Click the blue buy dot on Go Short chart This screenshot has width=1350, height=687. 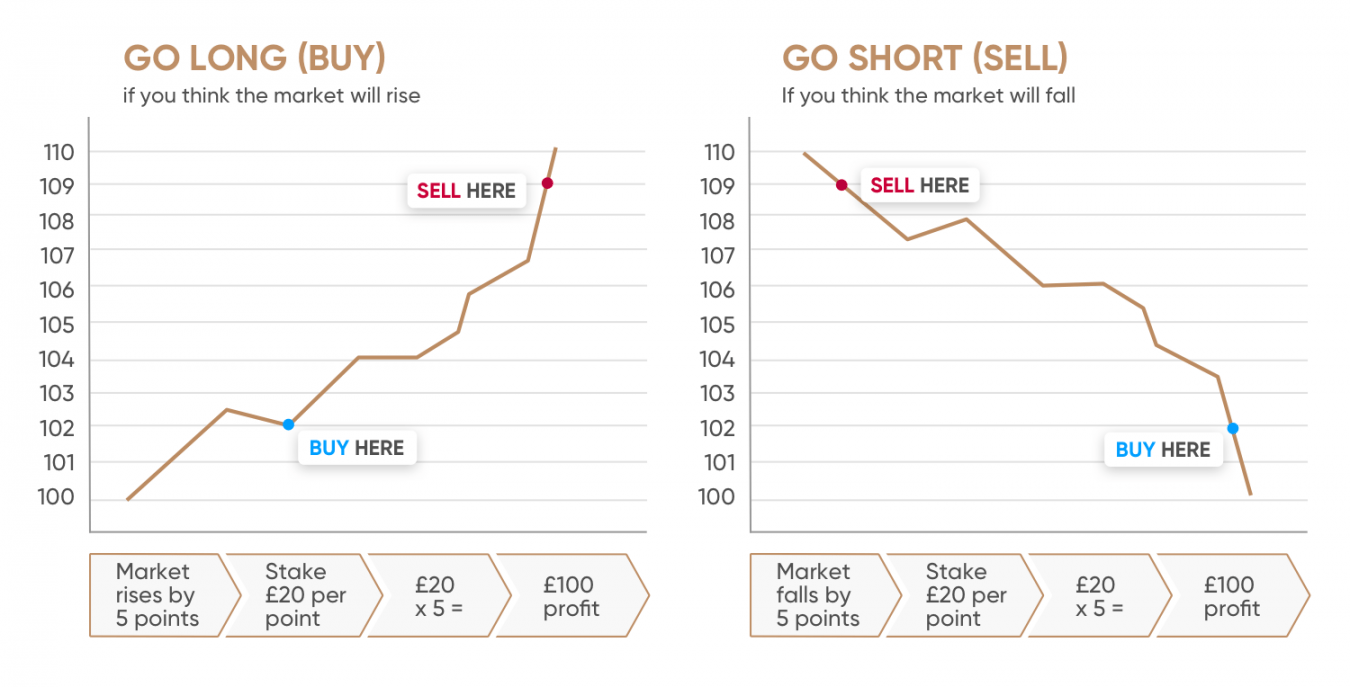[1233, 428]
